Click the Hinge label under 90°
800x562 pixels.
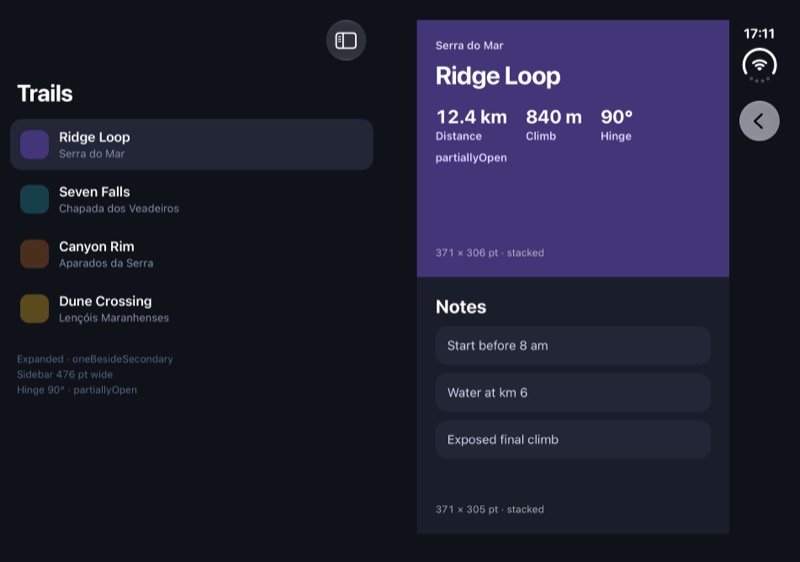pos(616,136)
